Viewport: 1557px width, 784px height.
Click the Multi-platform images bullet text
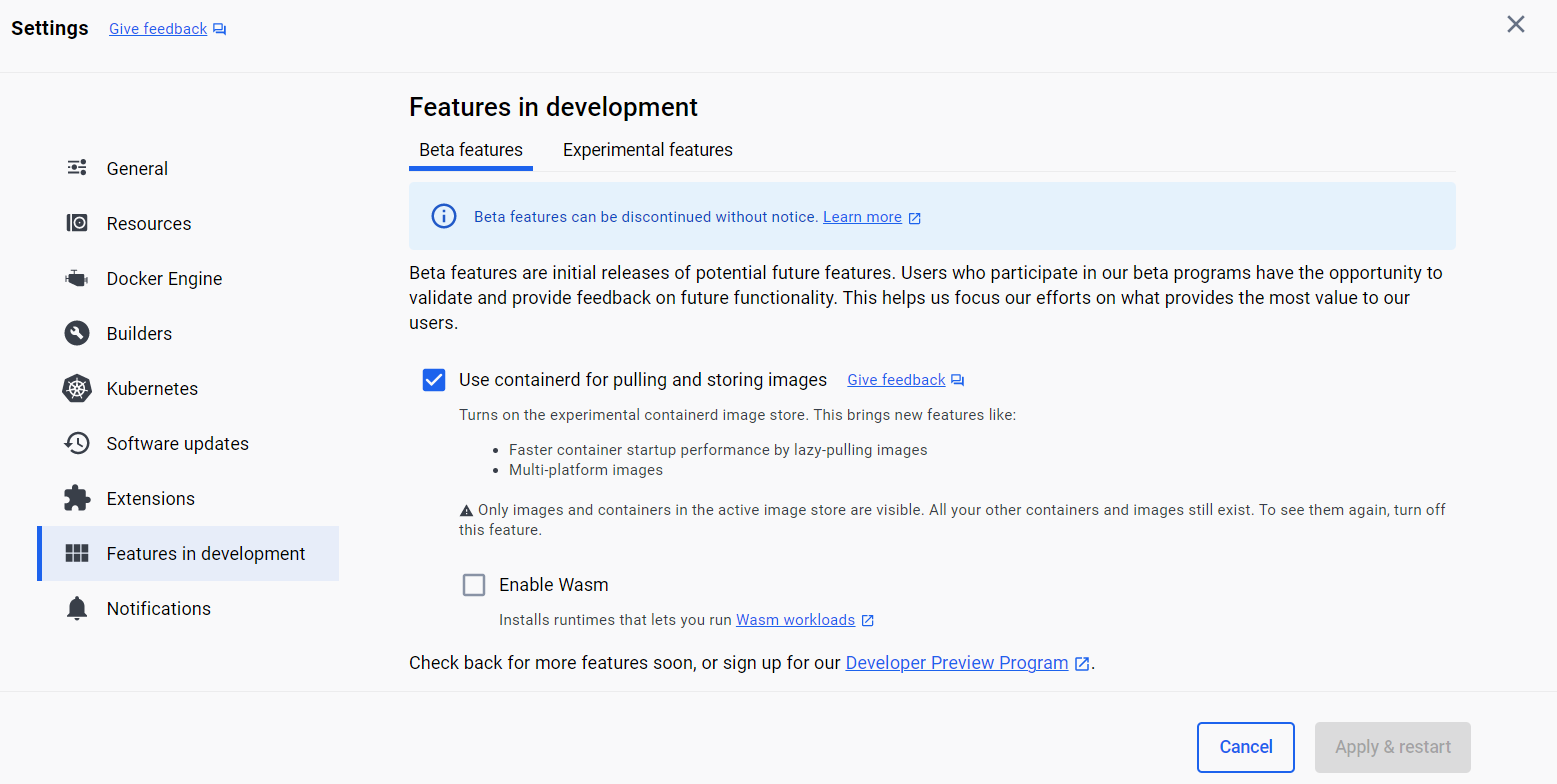[586, 470]
